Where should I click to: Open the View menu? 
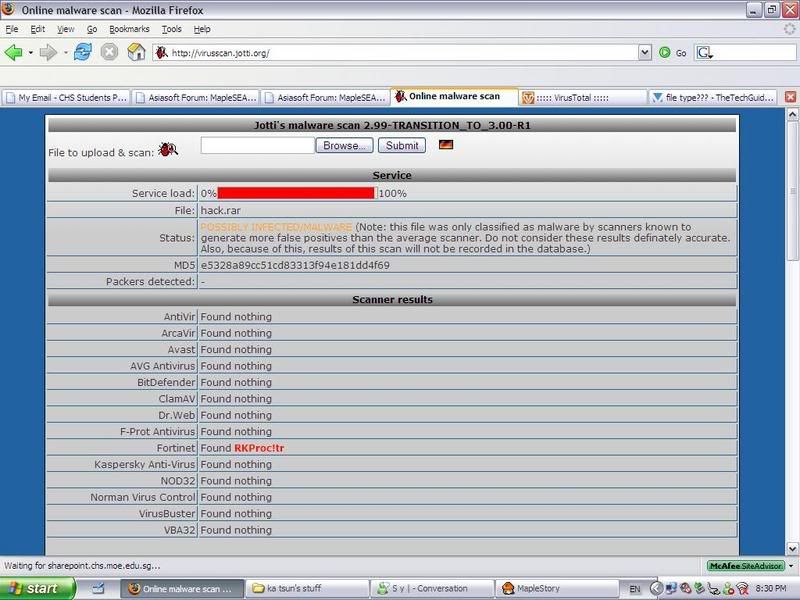pyautogui.click(x=65, y=29)
